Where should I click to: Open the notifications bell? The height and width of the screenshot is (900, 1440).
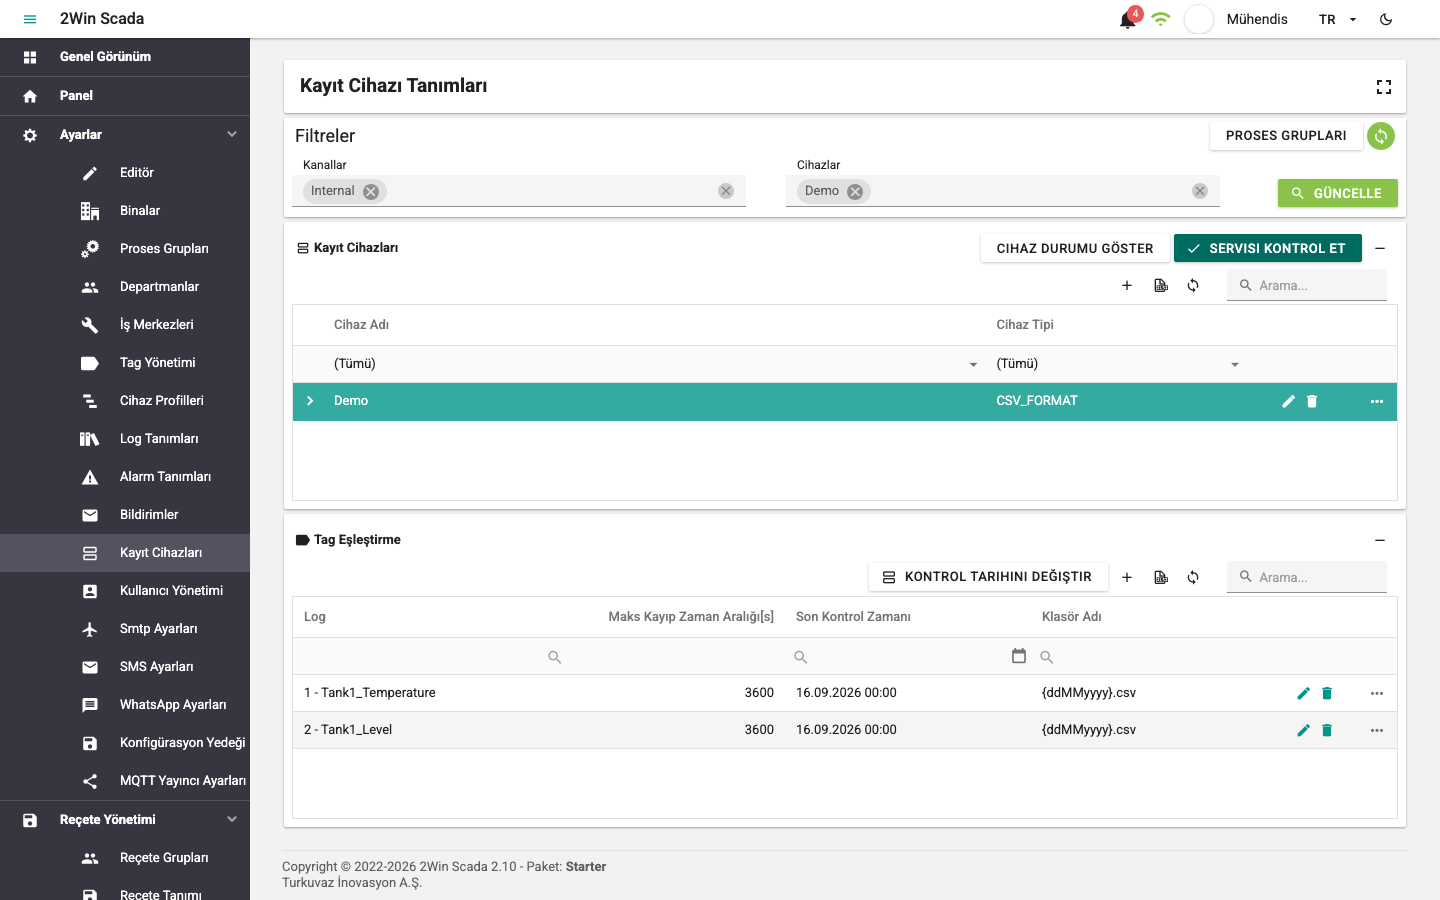tap(1128, 20)
